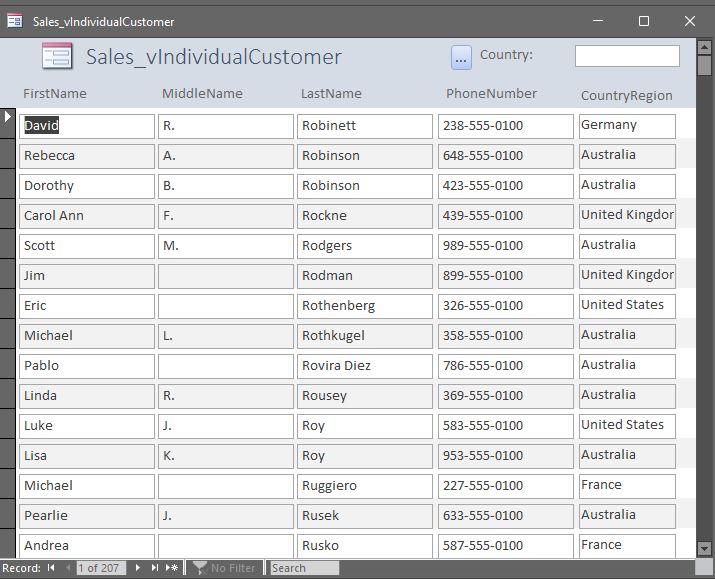The width and height of the screenshot is (715, 579).
Task: Click the phone field 326-555-0100
Action: [506, 306]
